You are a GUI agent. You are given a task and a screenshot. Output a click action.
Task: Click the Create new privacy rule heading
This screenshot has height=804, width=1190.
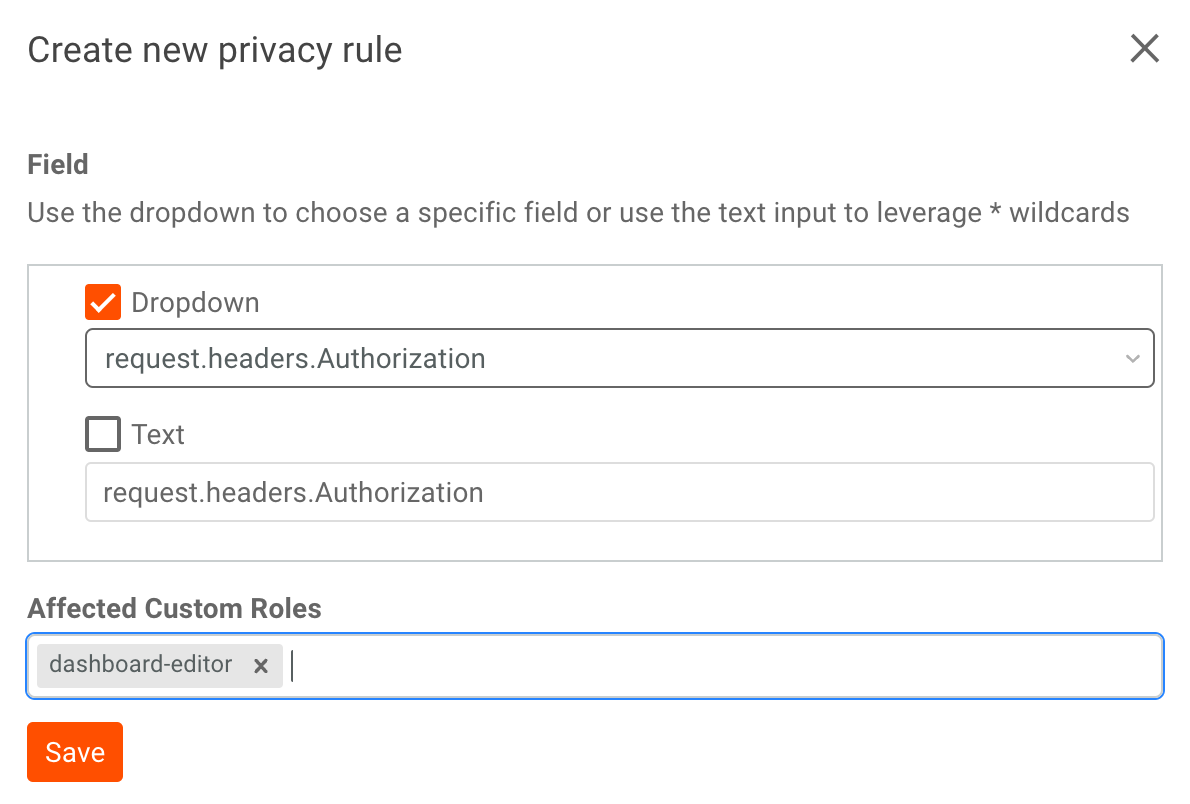click(215, 49)
